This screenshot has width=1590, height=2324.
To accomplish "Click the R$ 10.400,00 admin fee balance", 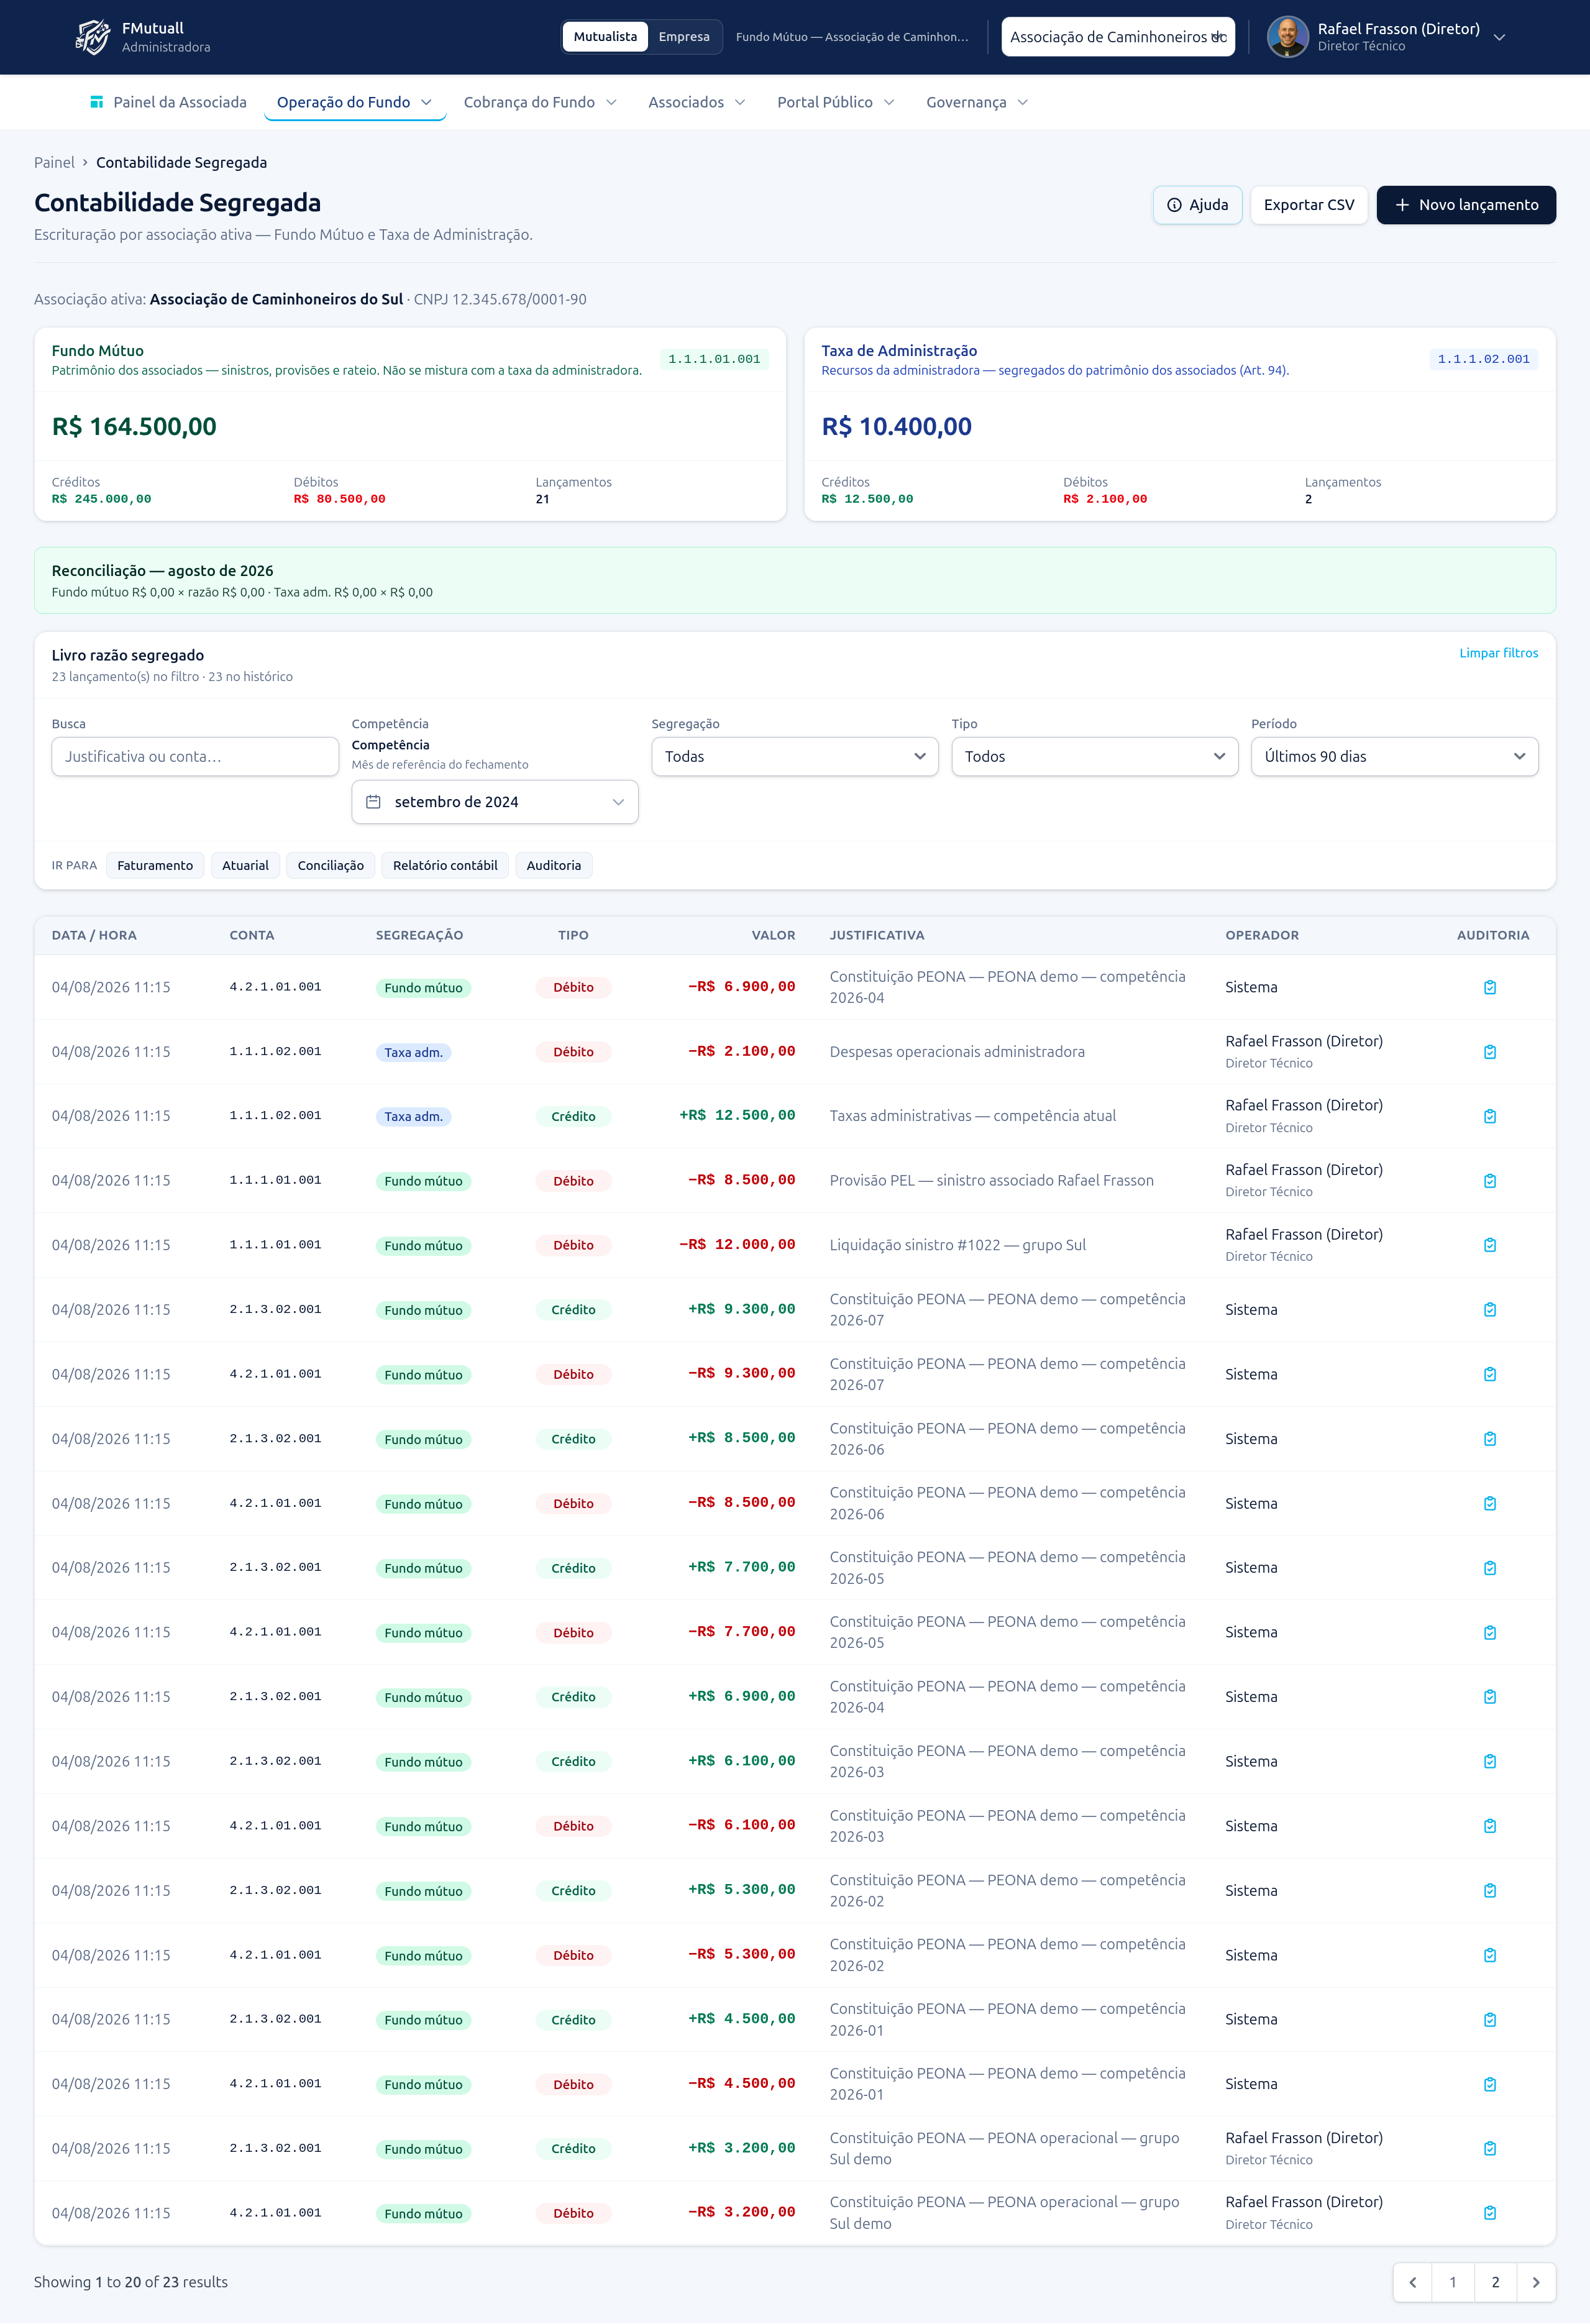I will pyautogui.click(x=896, y=427).
